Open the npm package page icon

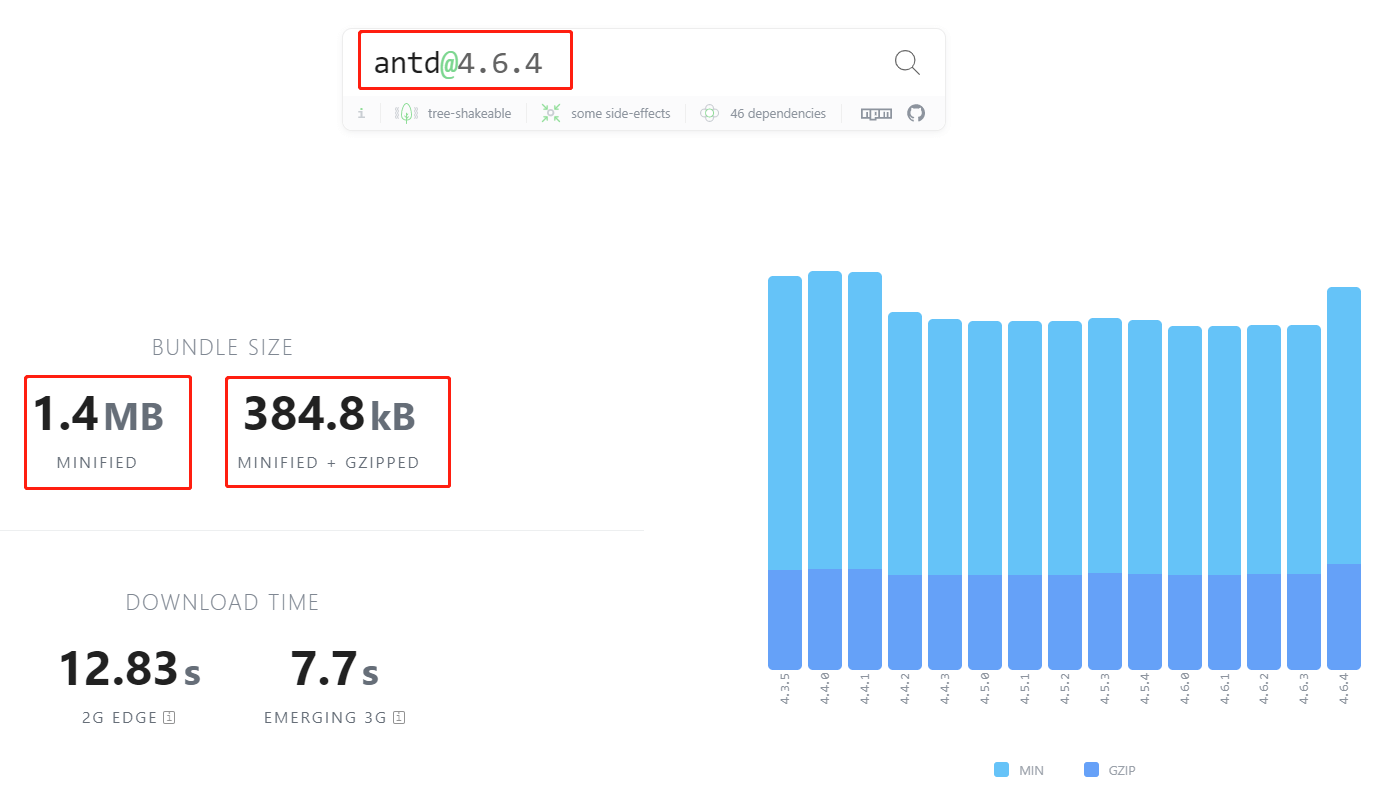point(876,114)
